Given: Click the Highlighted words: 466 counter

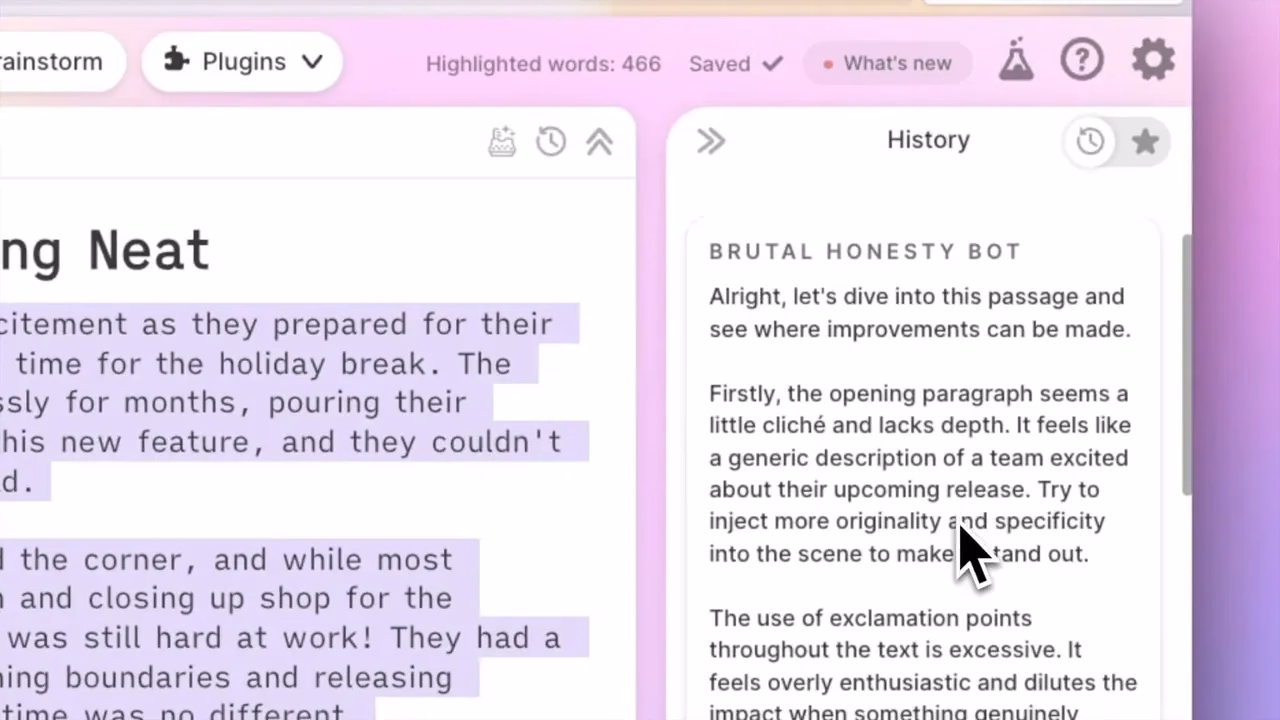Looking at the screenshot, I should coord(543,64).
